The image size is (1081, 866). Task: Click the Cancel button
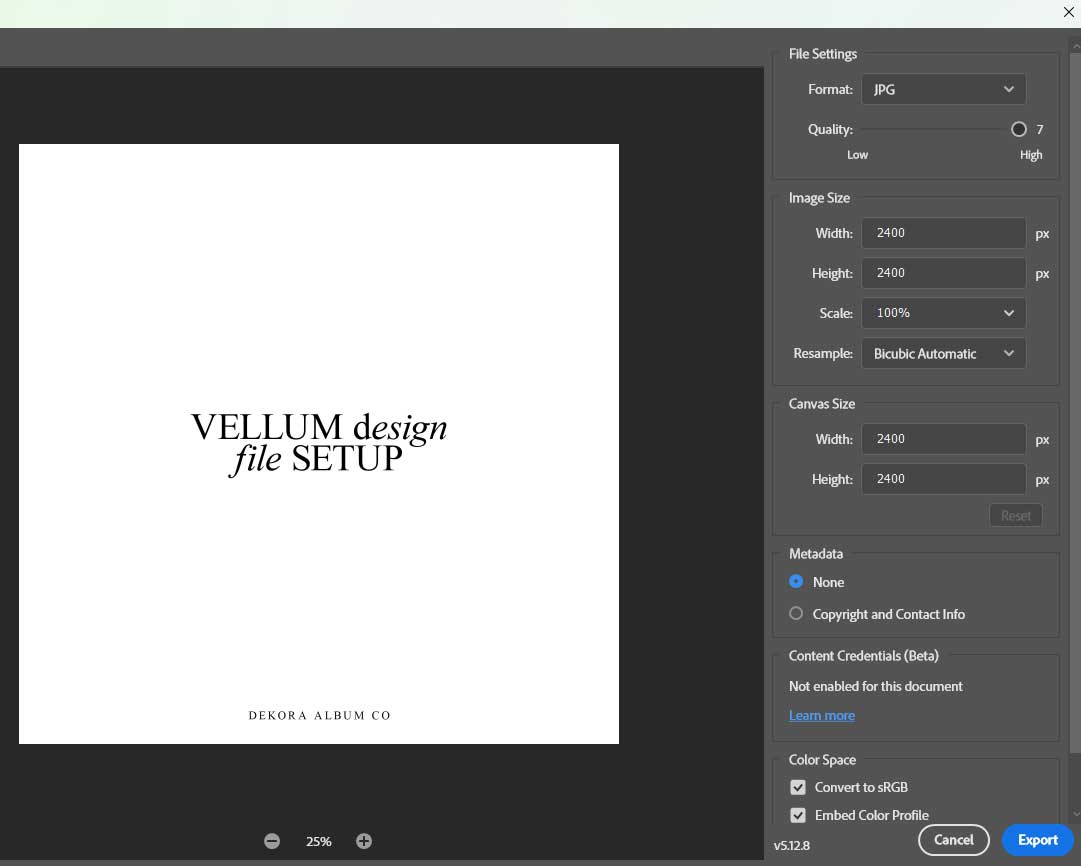click(x=953, y=840)
